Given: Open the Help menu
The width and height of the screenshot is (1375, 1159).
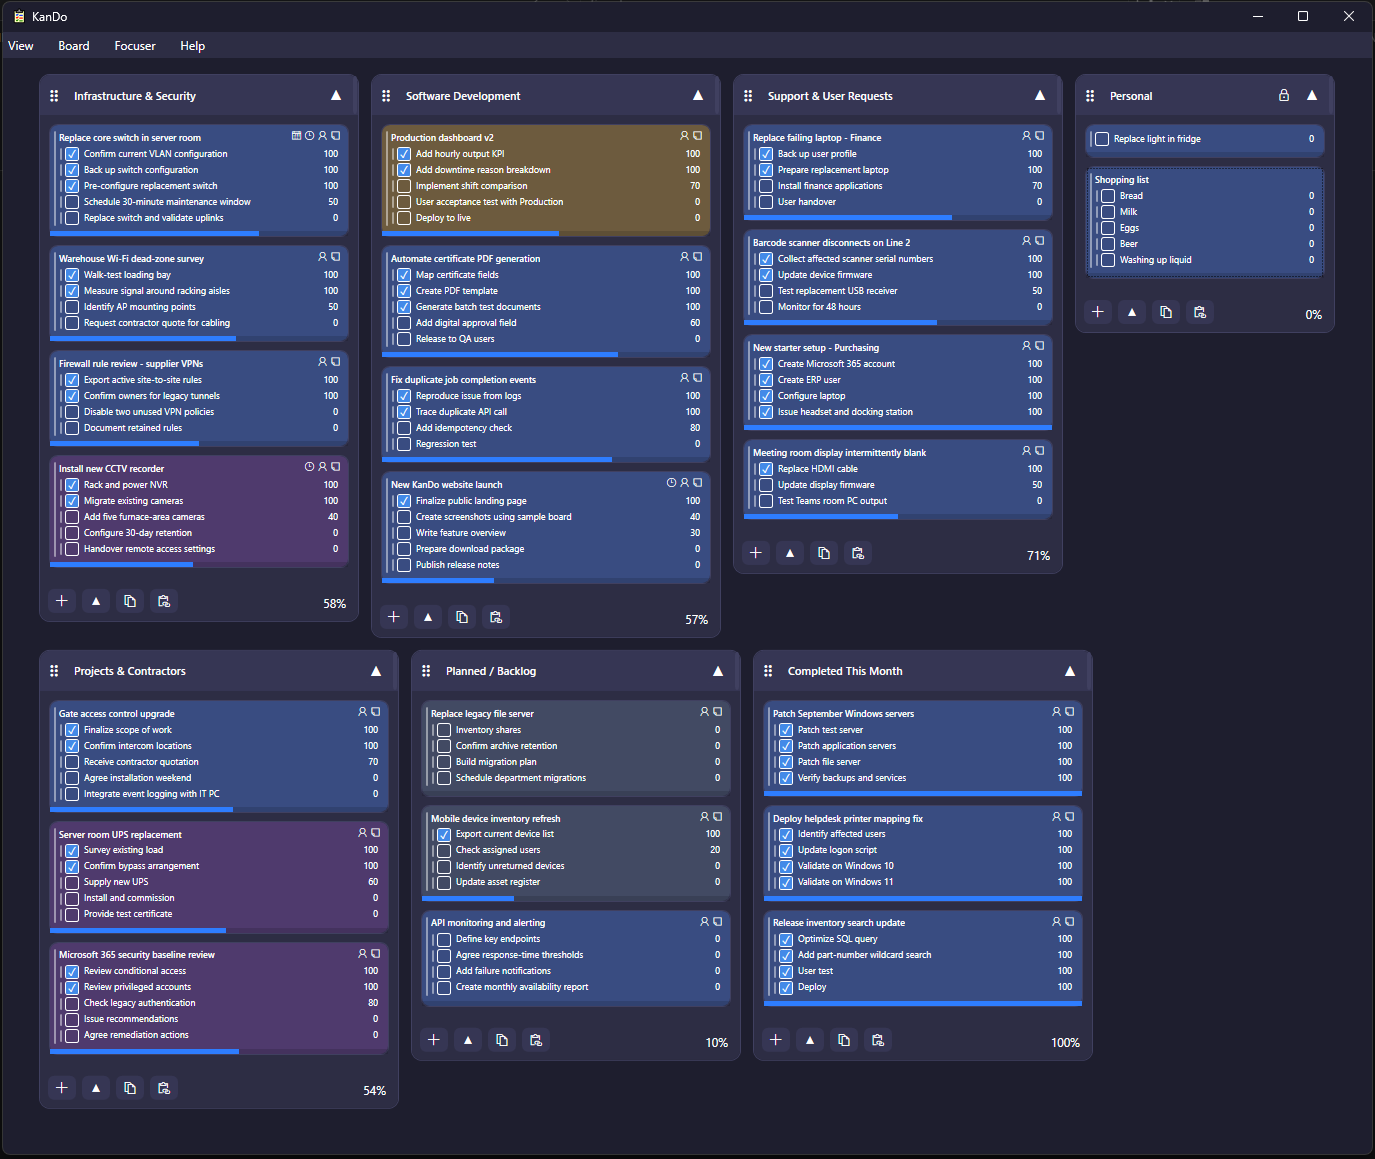Looking at the screenshot, I should [x=193, y=46].
